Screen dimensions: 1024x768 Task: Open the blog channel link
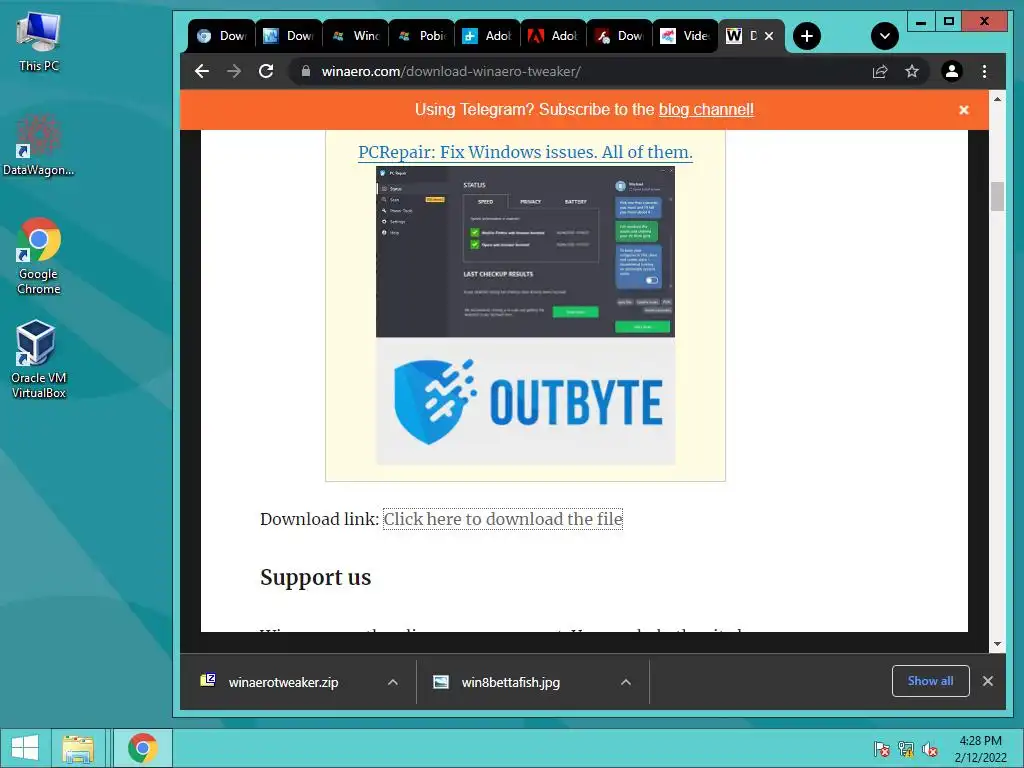[x=706, y=110]
